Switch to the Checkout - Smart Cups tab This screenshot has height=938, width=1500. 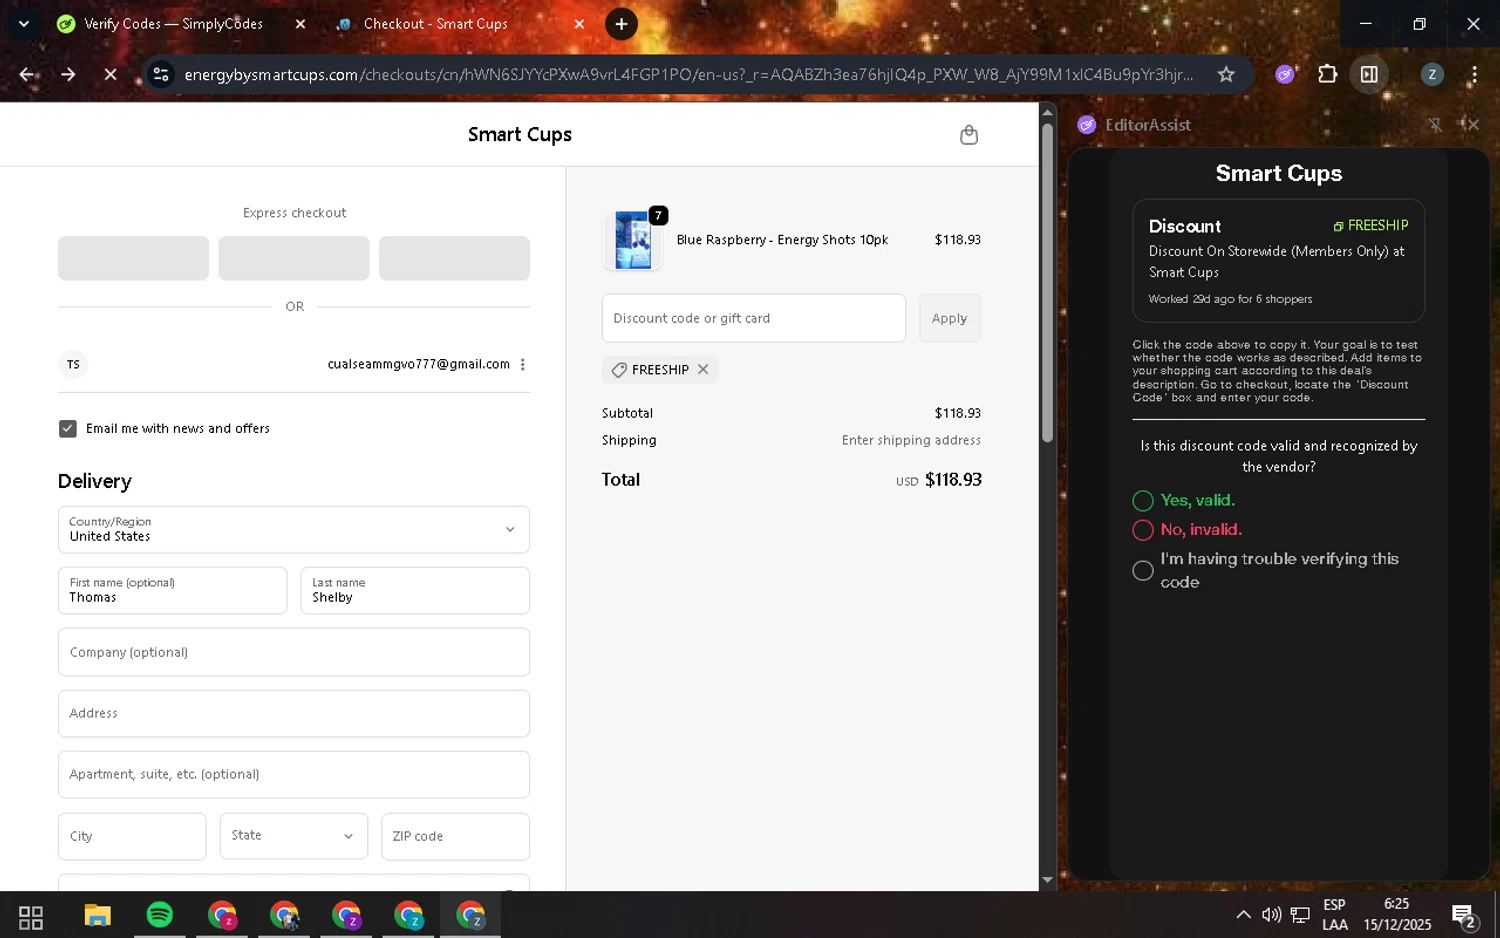click(436, 24)
